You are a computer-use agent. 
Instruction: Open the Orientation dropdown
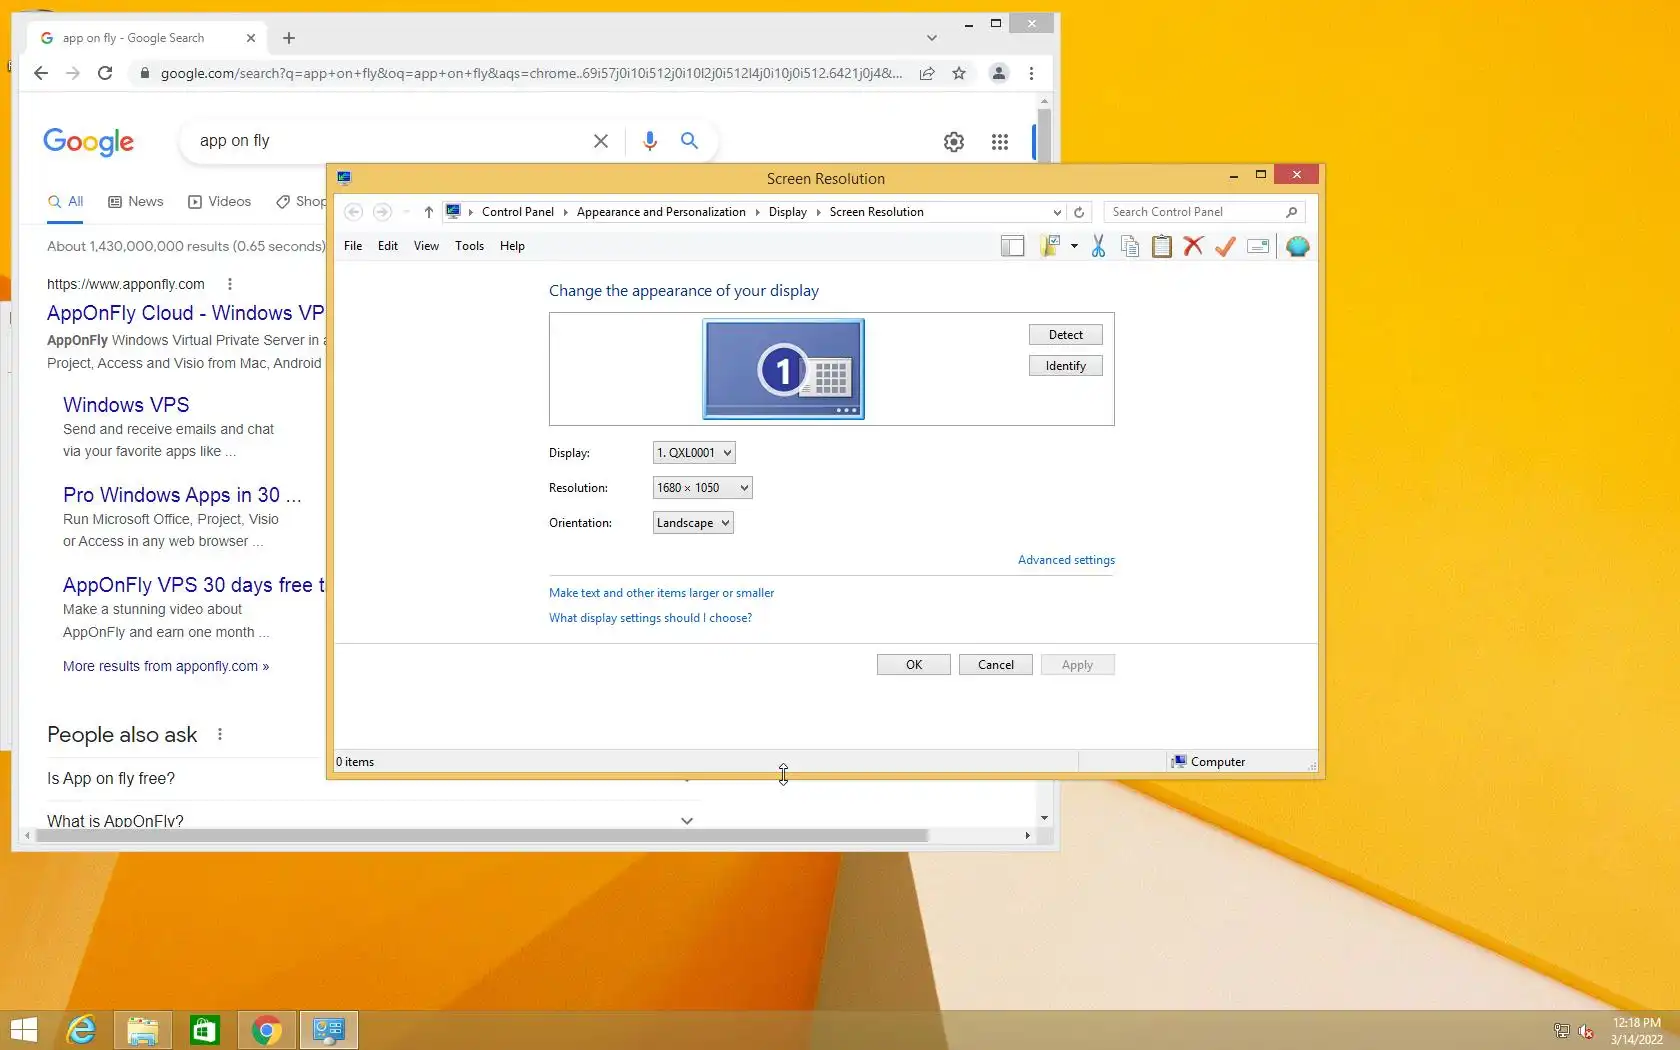tap(693, 523)
